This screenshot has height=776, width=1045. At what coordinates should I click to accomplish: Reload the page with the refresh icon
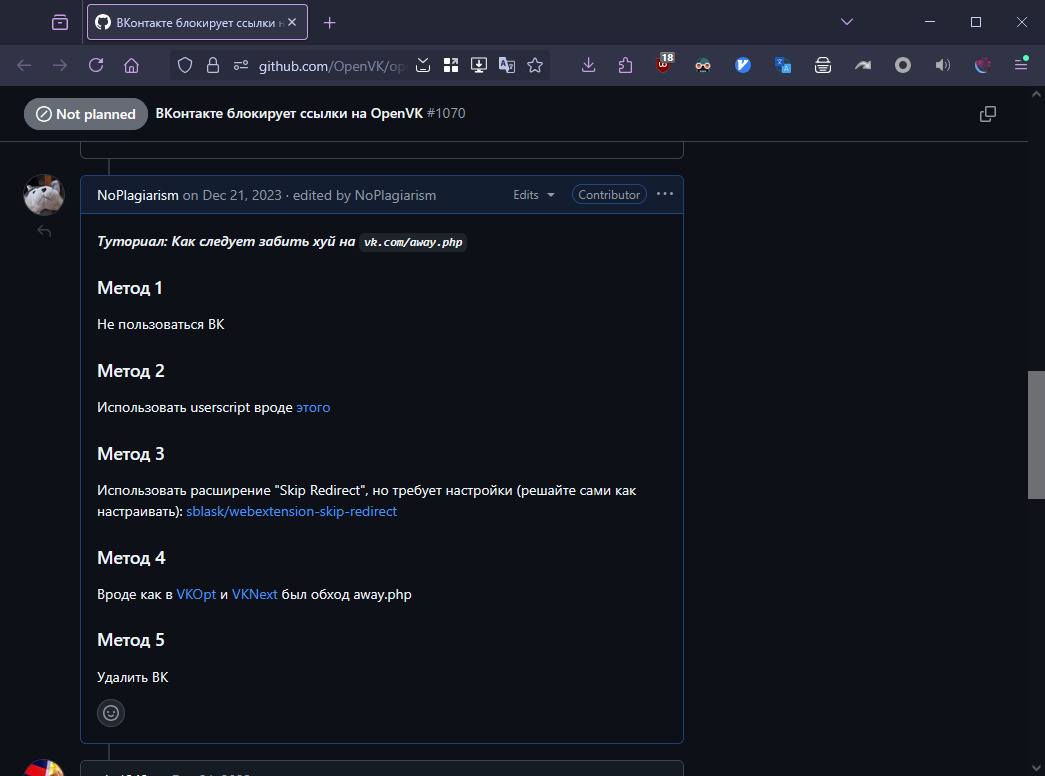click(x=96, y=65)
